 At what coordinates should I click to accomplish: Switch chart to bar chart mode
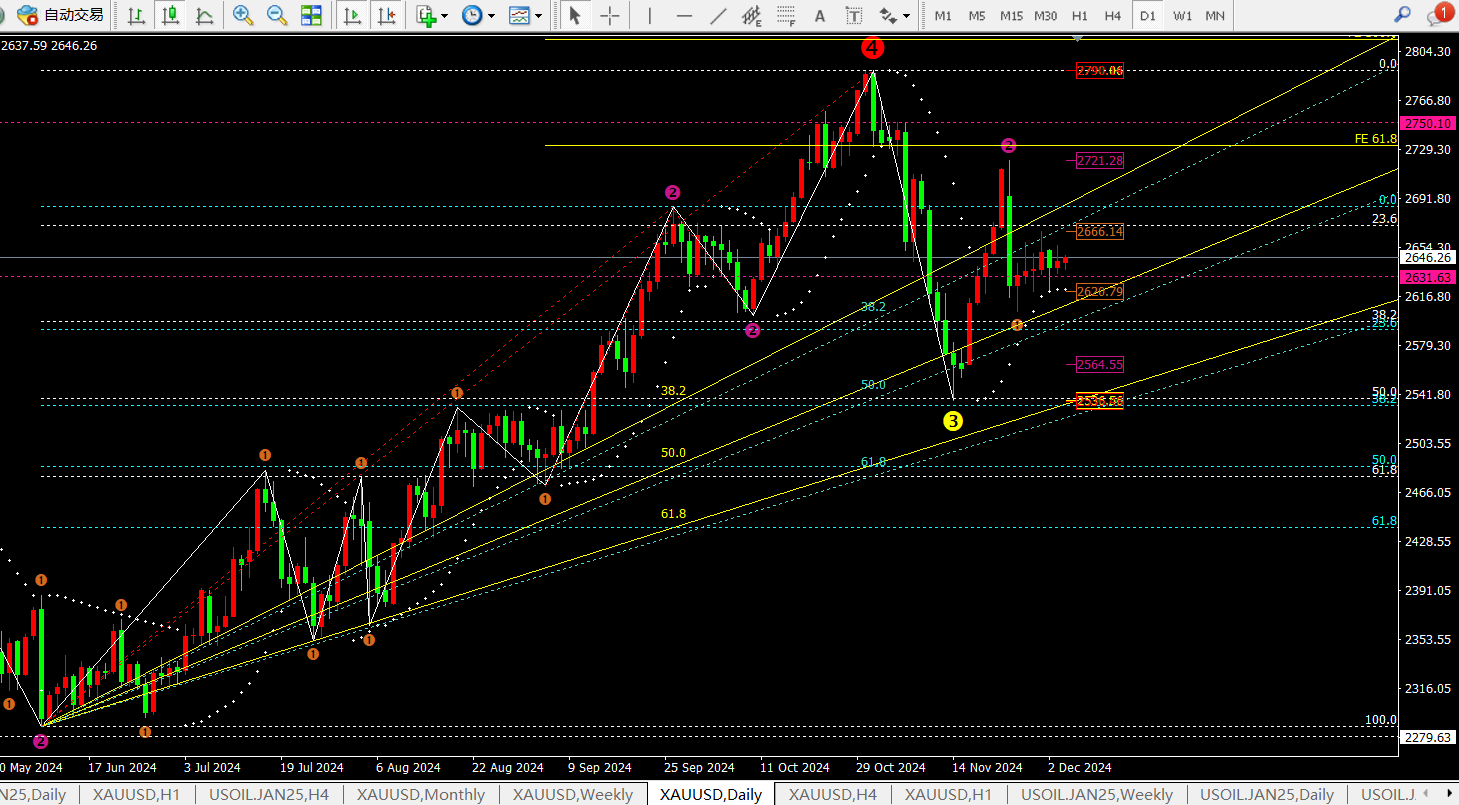pyautogui.click(x=137, y=15)
